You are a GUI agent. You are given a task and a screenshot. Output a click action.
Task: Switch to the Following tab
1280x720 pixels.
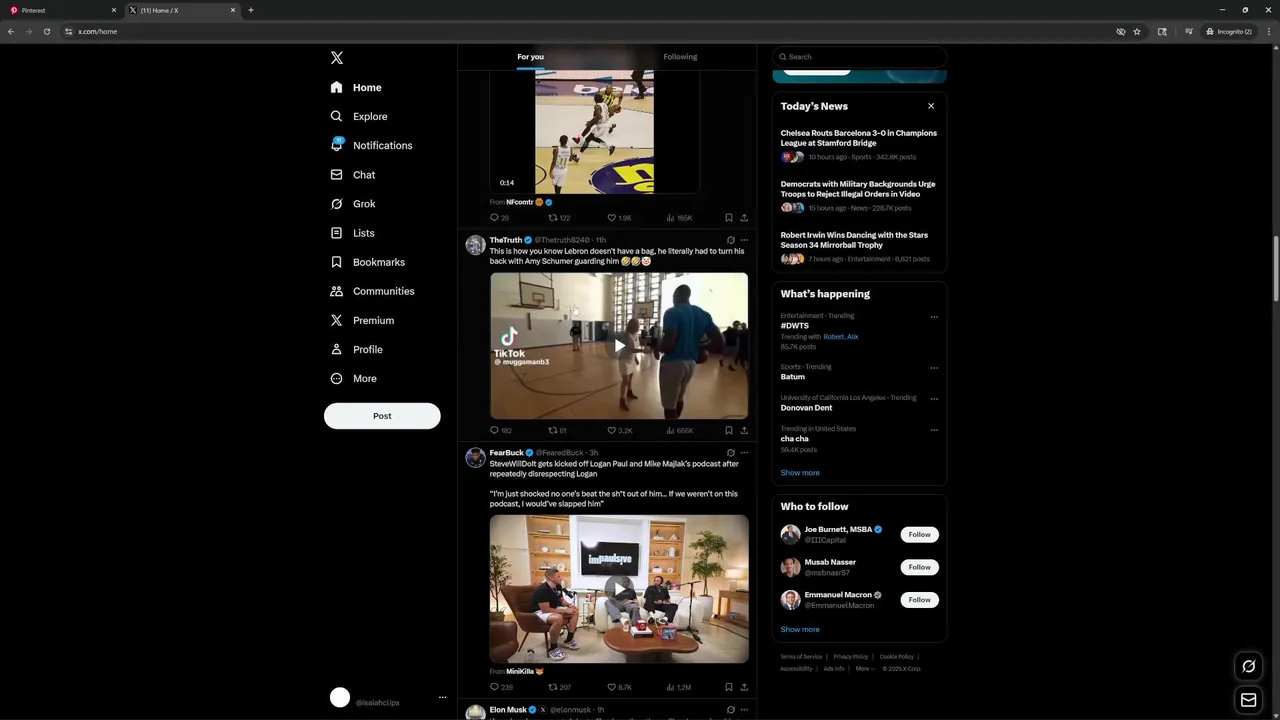[x=680, y=57]
